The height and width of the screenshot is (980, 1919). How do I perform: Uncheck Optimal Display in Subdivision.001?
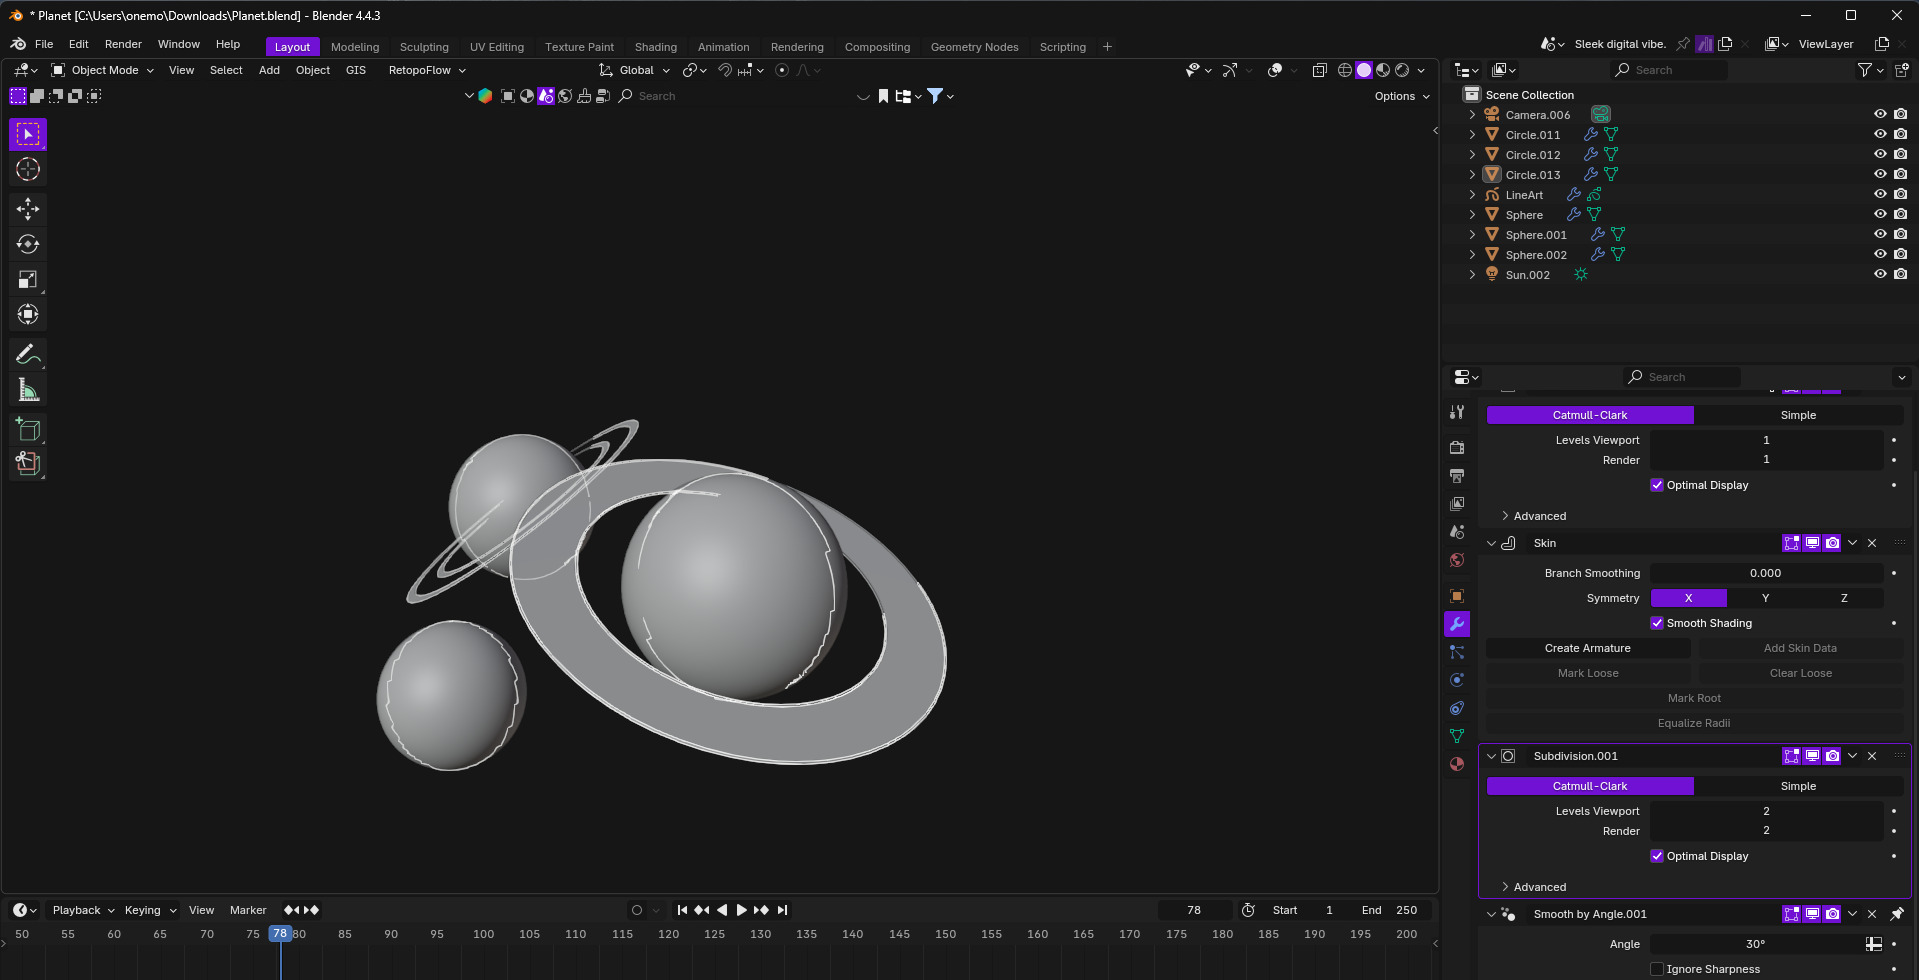tap(1657, 856)
